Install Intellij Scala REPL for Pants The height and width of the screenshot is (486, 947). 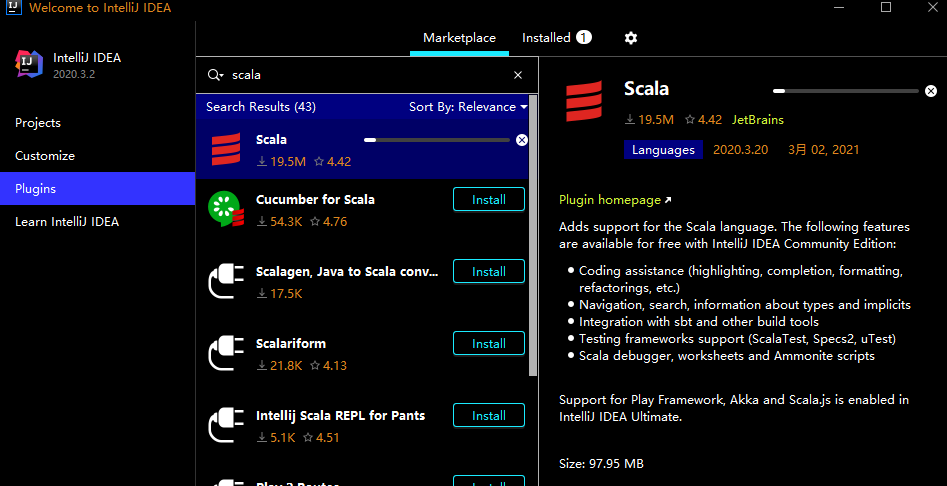click(x=489, y=415)
